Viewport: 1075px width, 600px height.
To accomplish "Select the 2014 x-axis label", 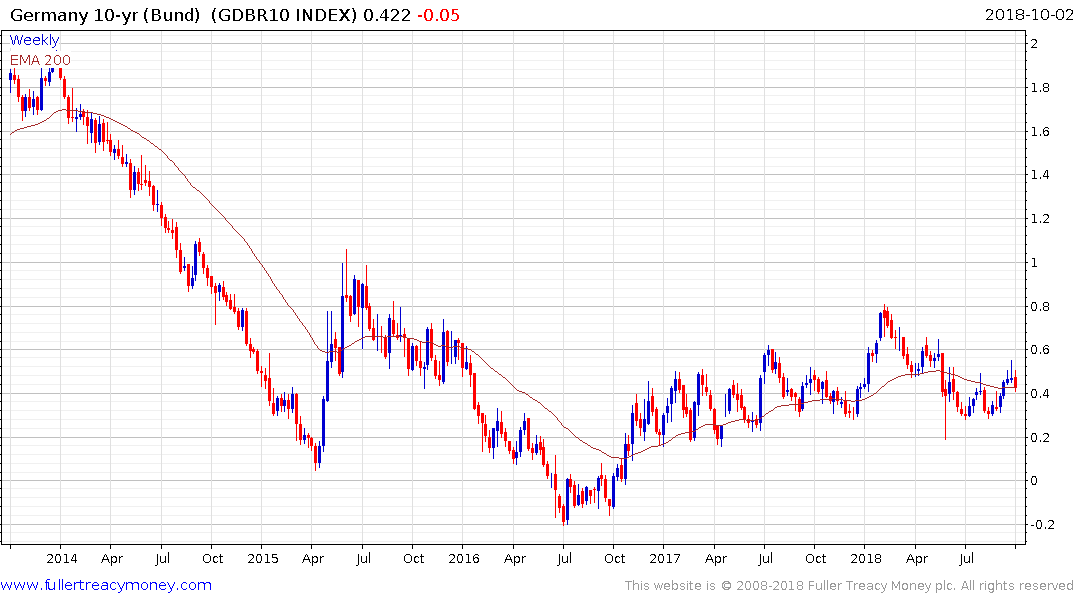I will [62, 559].
